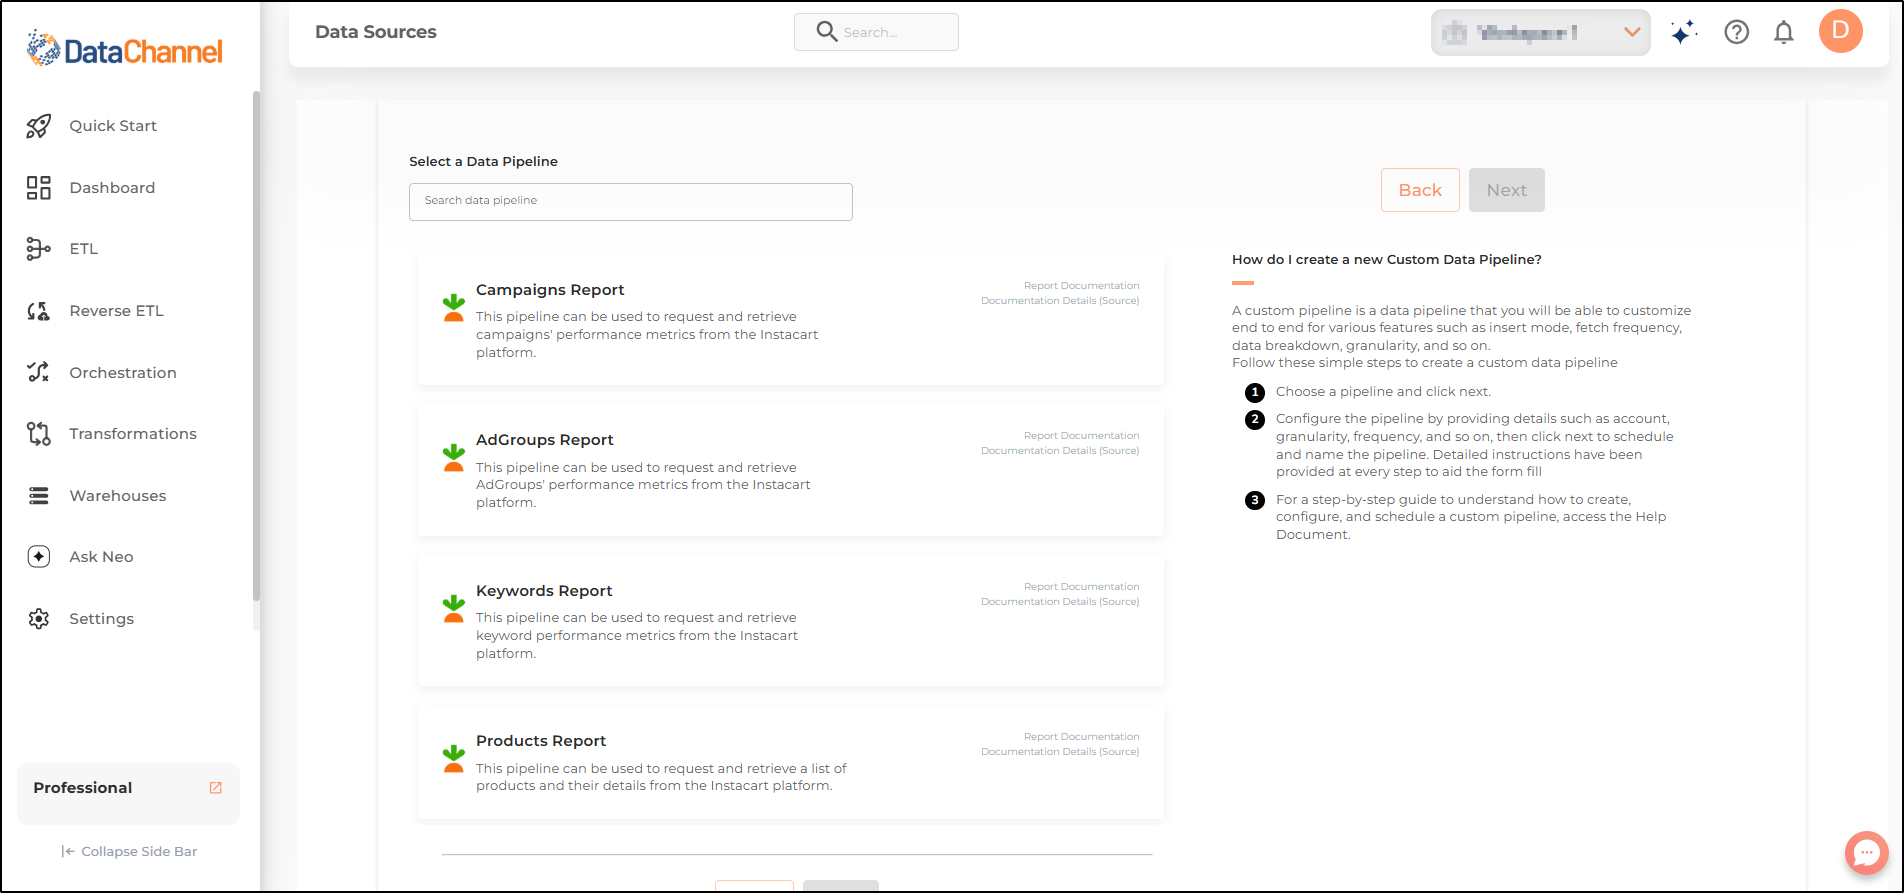Open help question mark icon

pyautogui.click(x=1737, y=33)
